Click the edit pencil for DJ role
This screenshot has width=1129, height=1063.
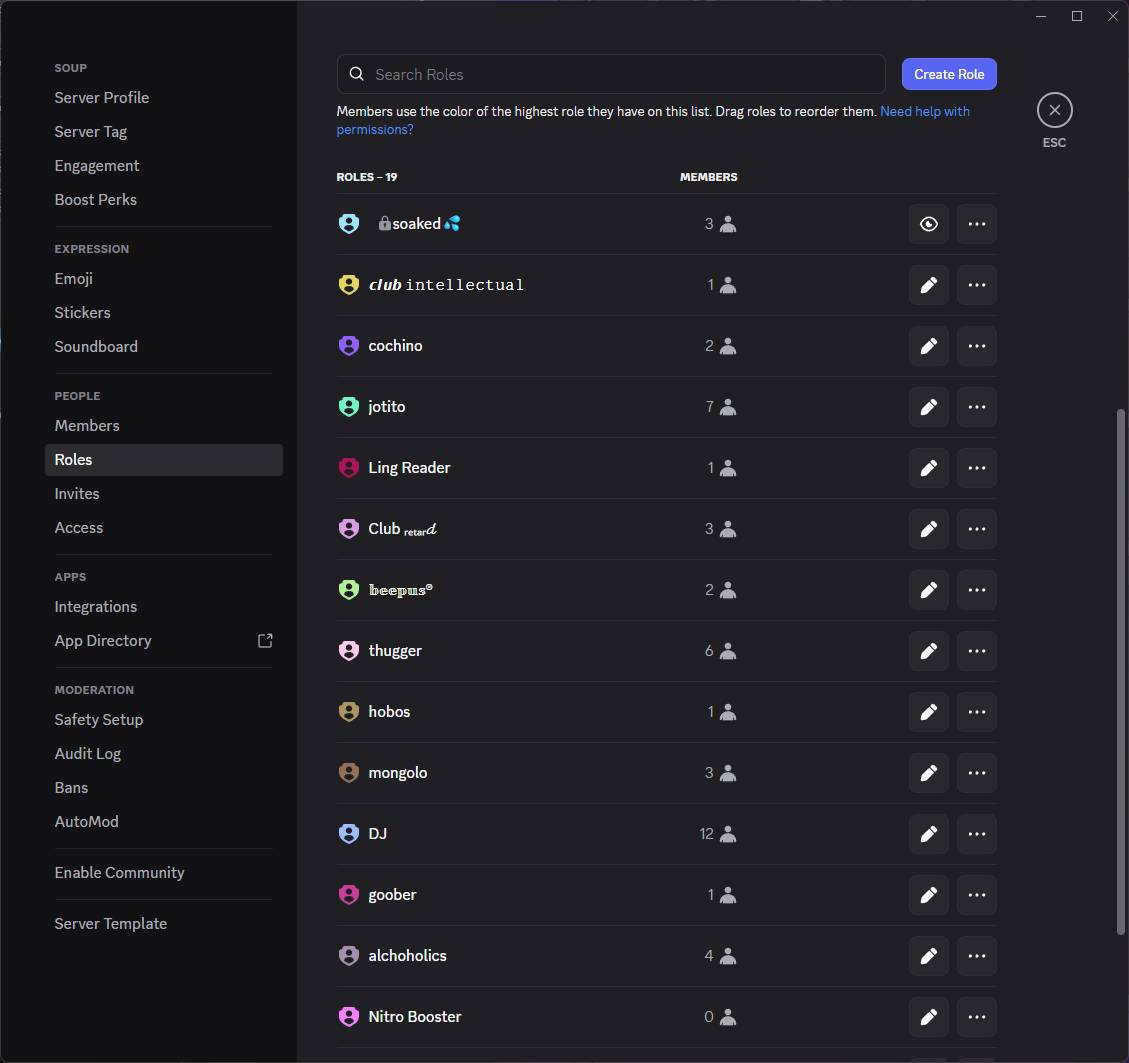[x=928, y=834]
